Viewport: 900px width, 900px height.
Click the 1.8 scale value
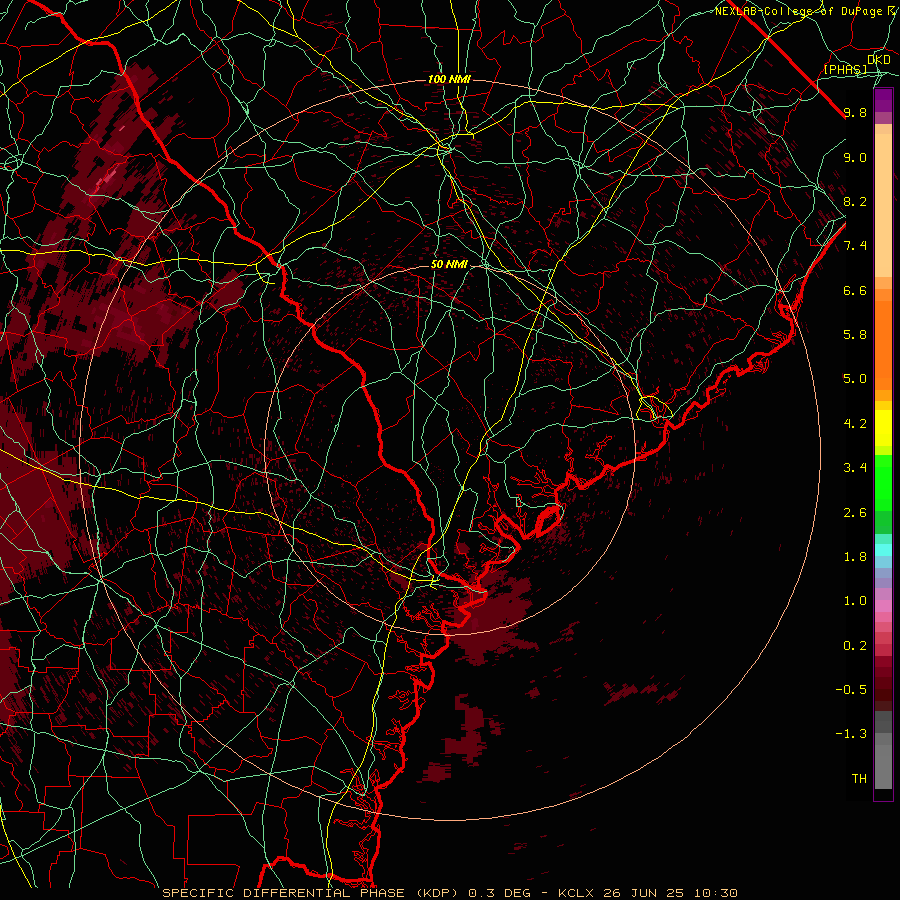click(855, 557)
